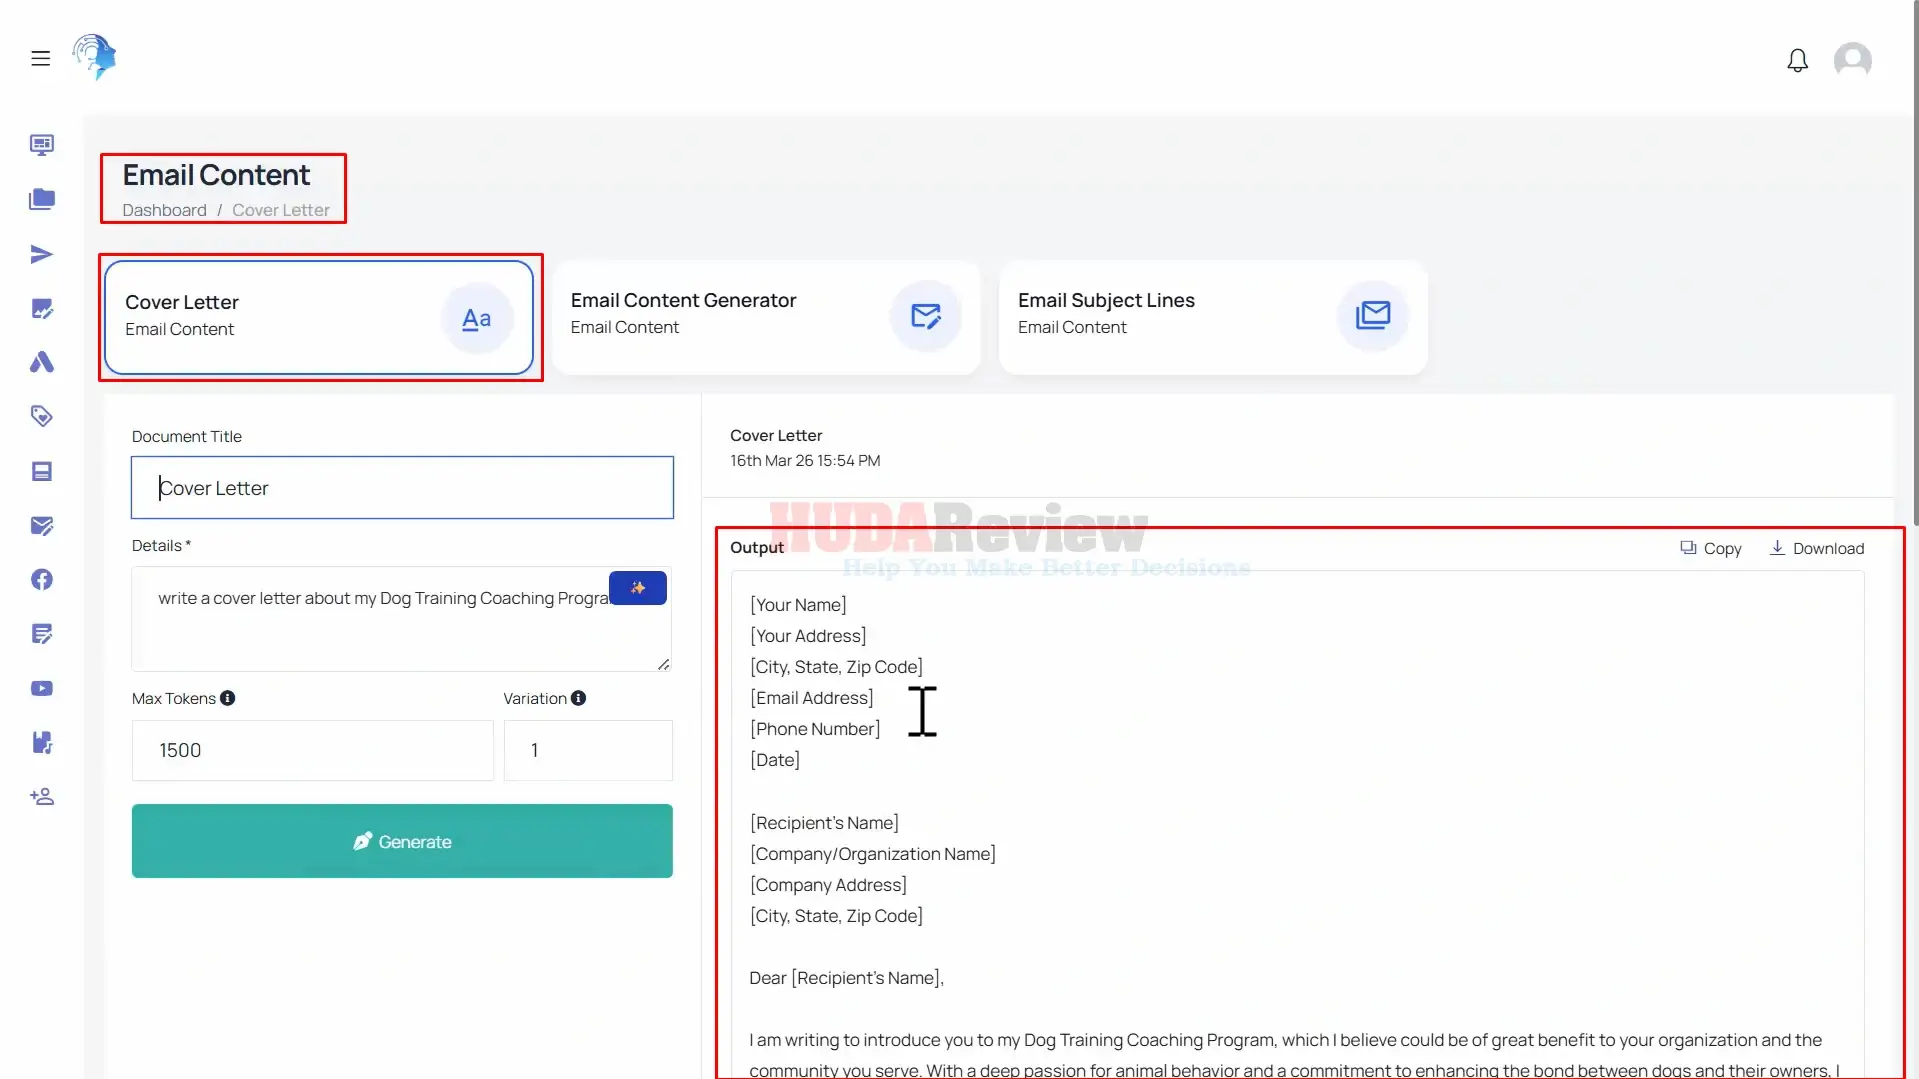Click the Aa icon on Cover Letter card

click(477, 318)
